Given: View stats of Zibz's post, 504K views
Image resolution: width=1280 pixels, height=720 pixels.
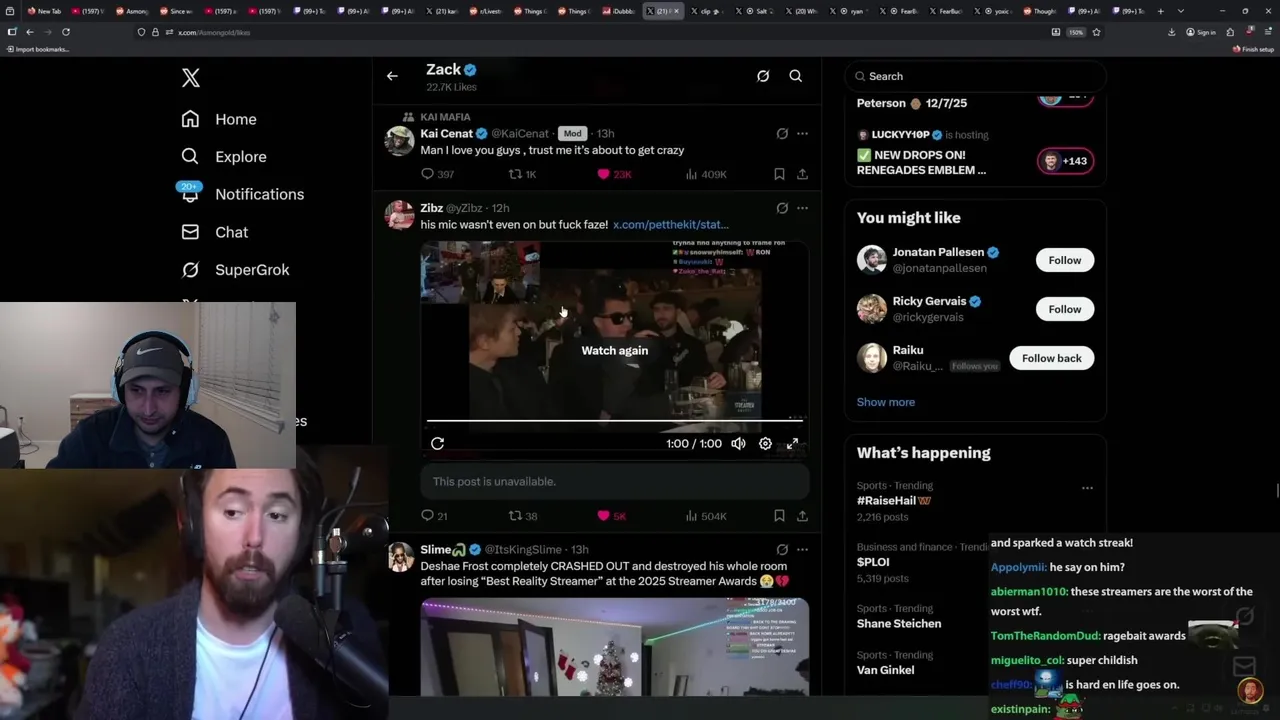Looking at the screenshot, I should click(706, 516).
